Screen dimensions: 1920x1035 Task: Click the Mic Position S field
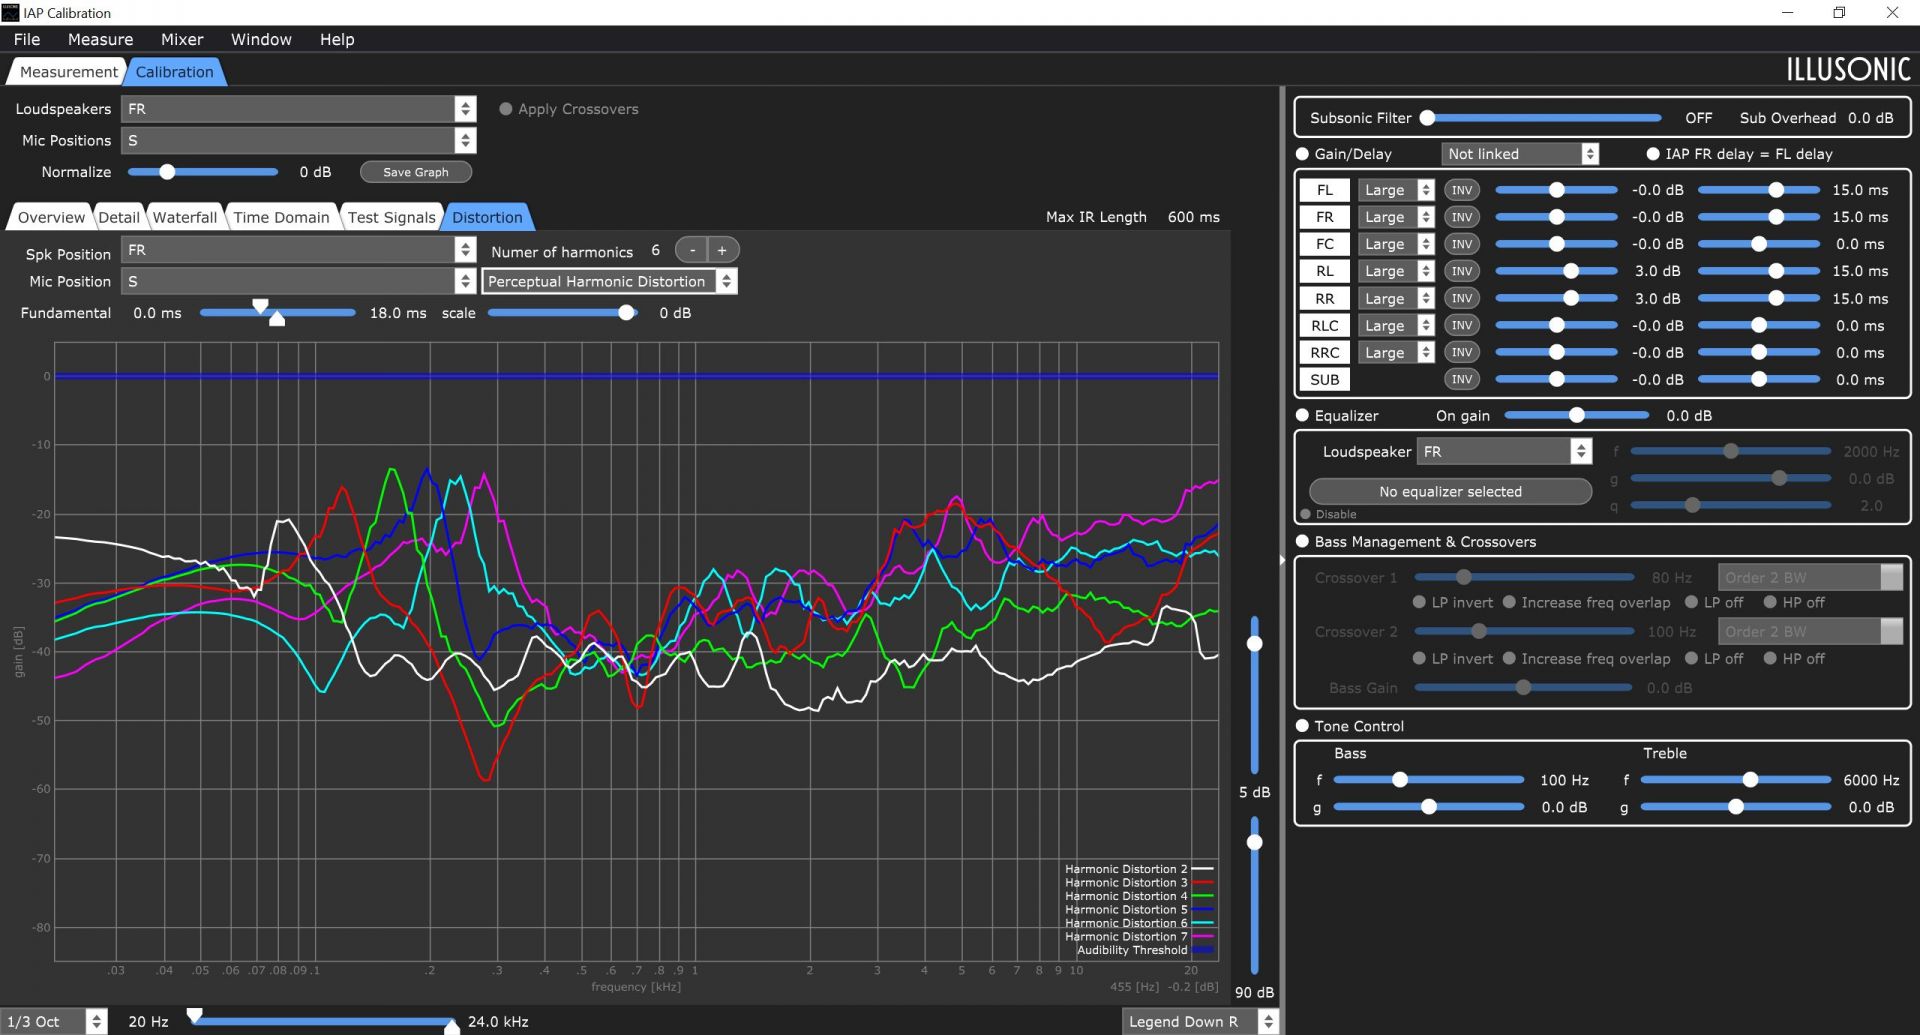tap(298, 281)
